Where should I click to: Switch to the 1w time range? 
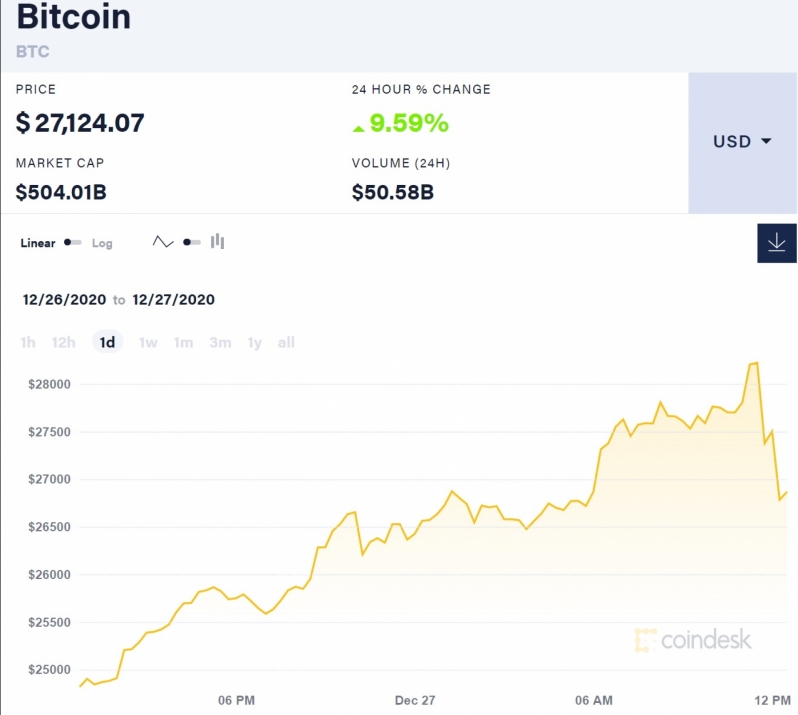coord(148,342)
